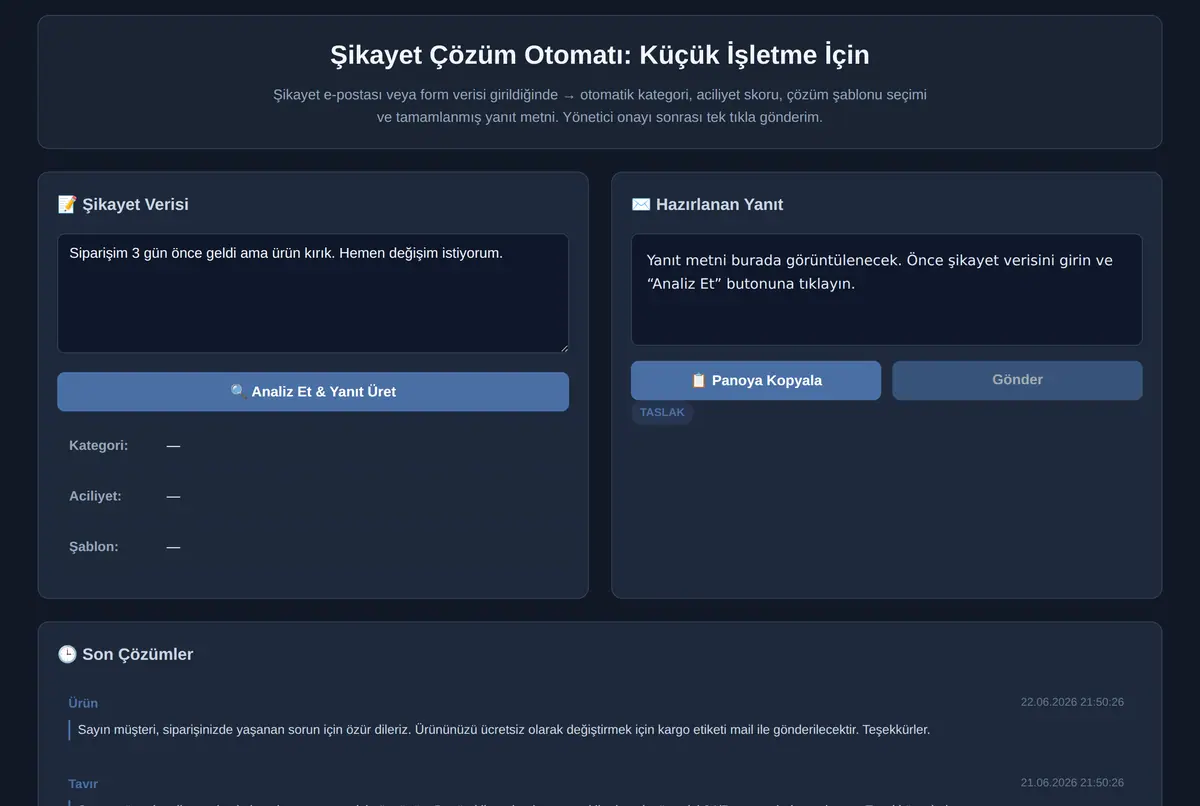Click the Şablon: label

tap(93, 547)
